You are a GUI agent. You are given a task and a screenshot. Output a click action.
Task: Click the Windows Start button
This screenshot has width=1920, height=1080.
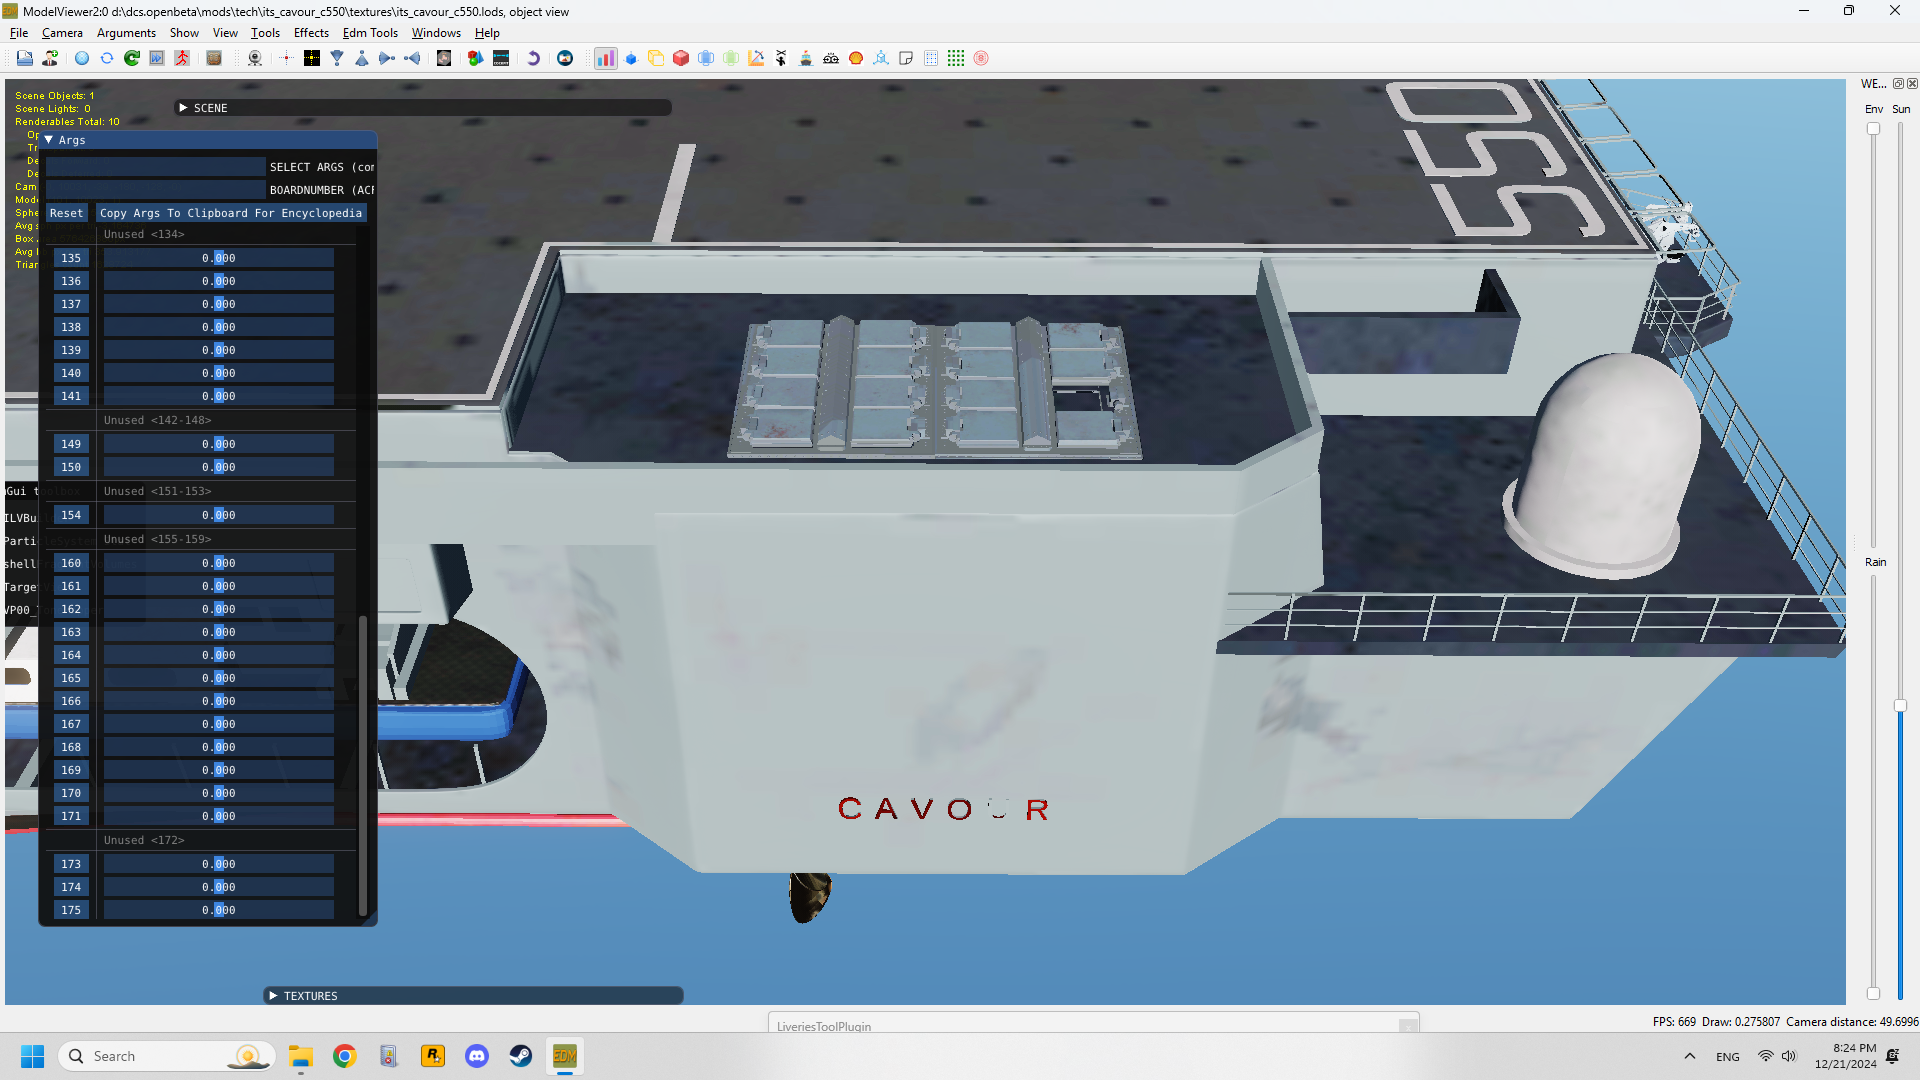coord(33,1056)
